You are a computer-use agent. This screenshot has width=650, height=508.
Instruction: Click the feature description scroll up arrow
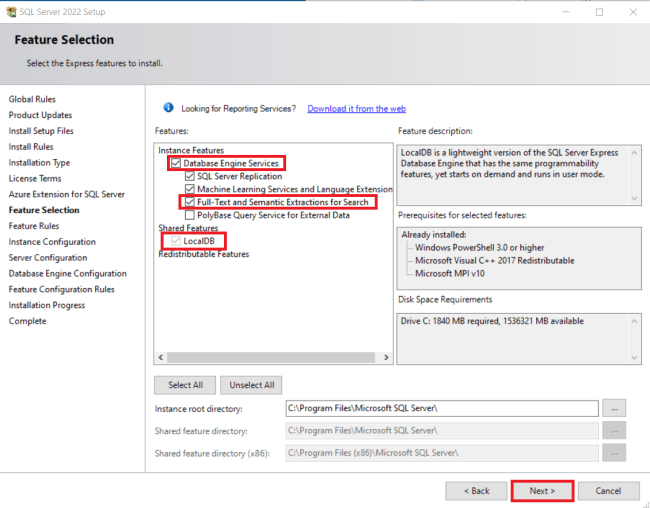[634, 153]
